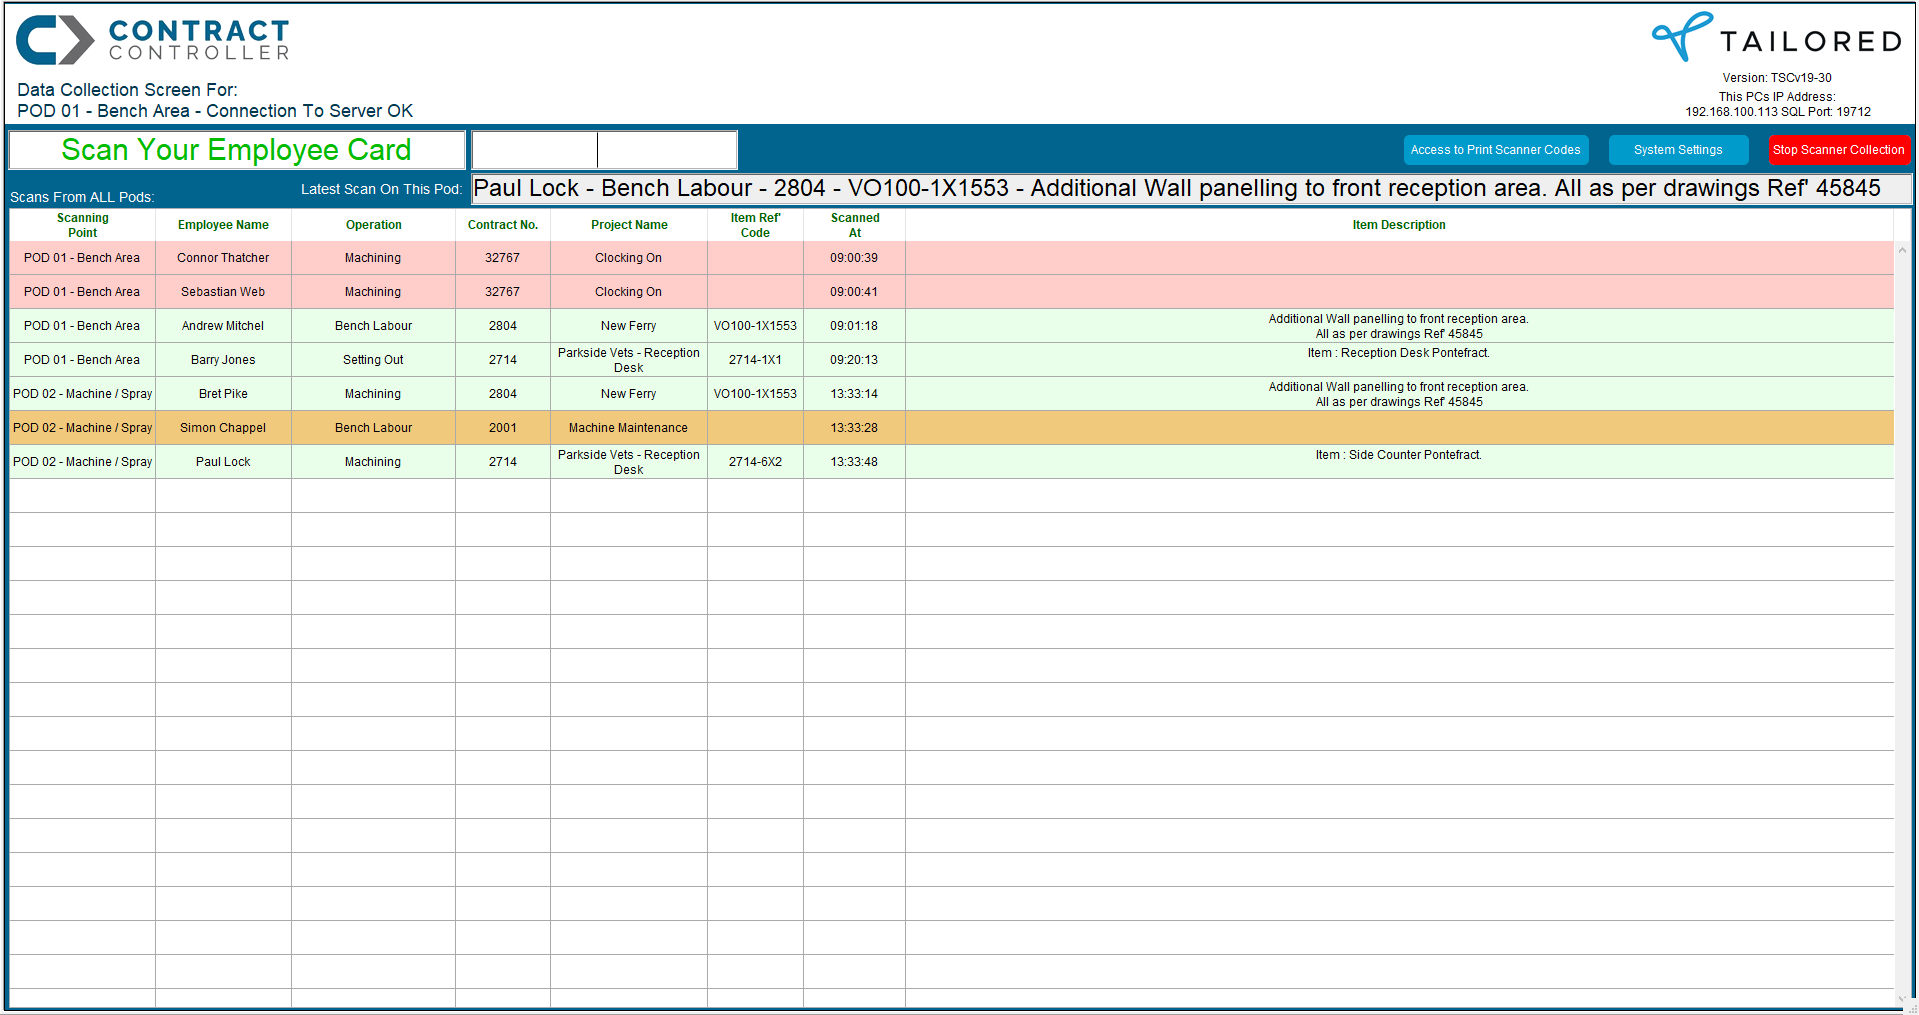Click contract 2714 in Barry Jones's row

pos(503,360)
